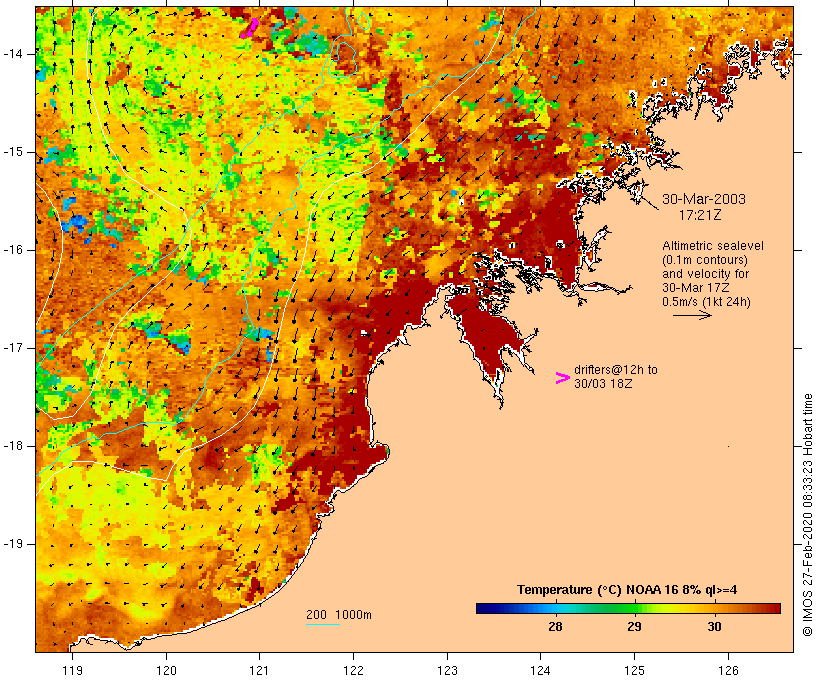Click the '200 1000m' bathymetry contour label

coord(339,615)
